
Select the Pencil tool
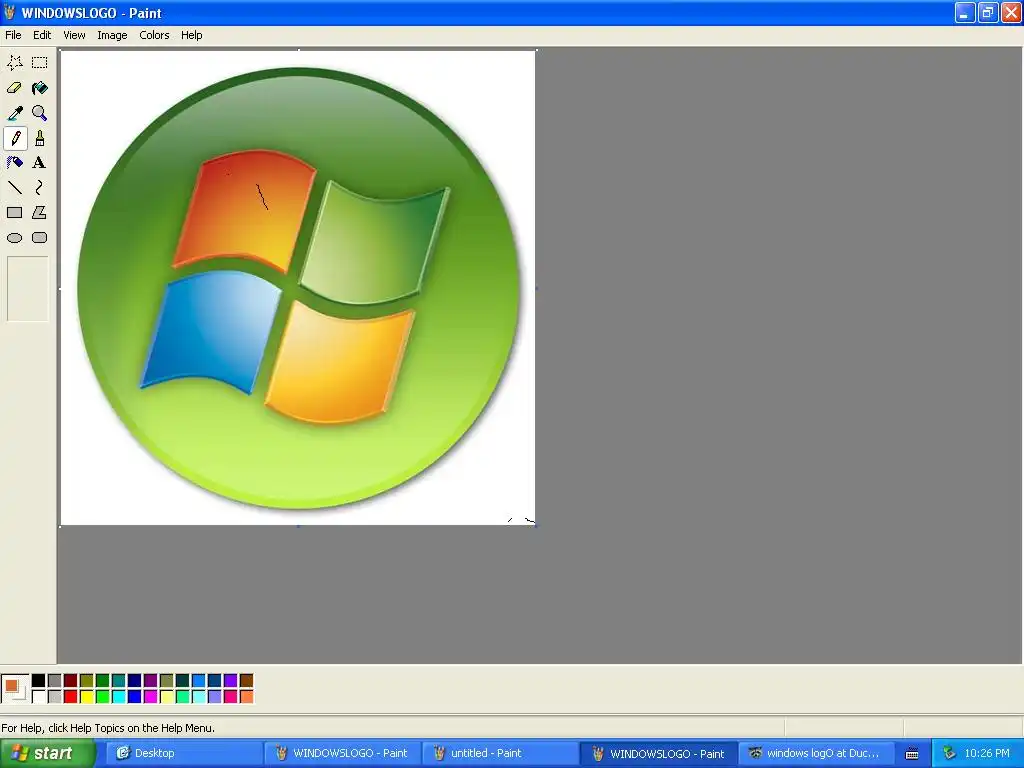pyautogui.click(x=14, y=138)
